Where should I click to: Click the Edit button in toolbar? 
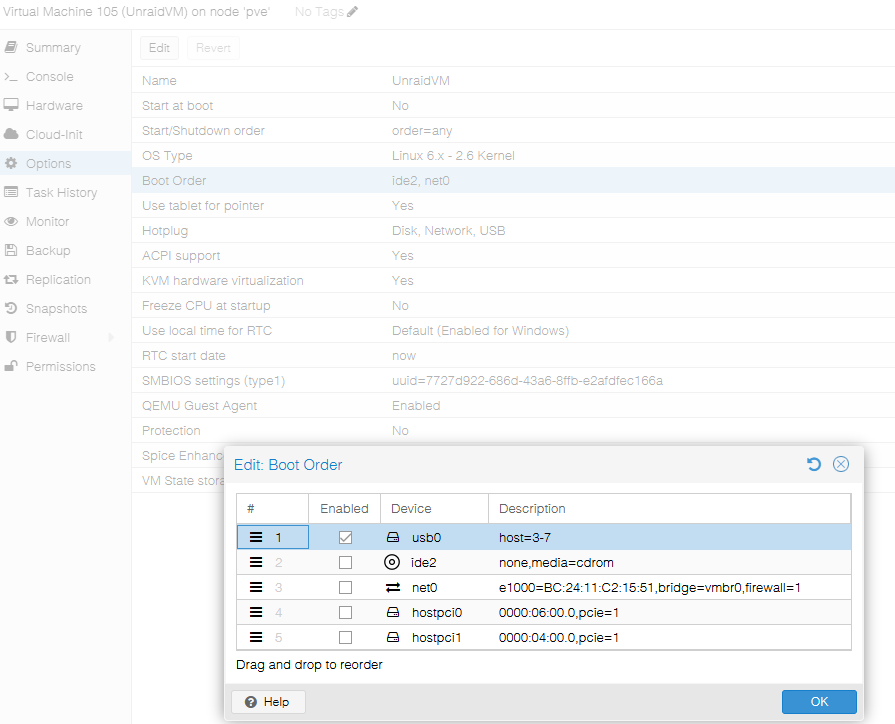tap(159, 48)
